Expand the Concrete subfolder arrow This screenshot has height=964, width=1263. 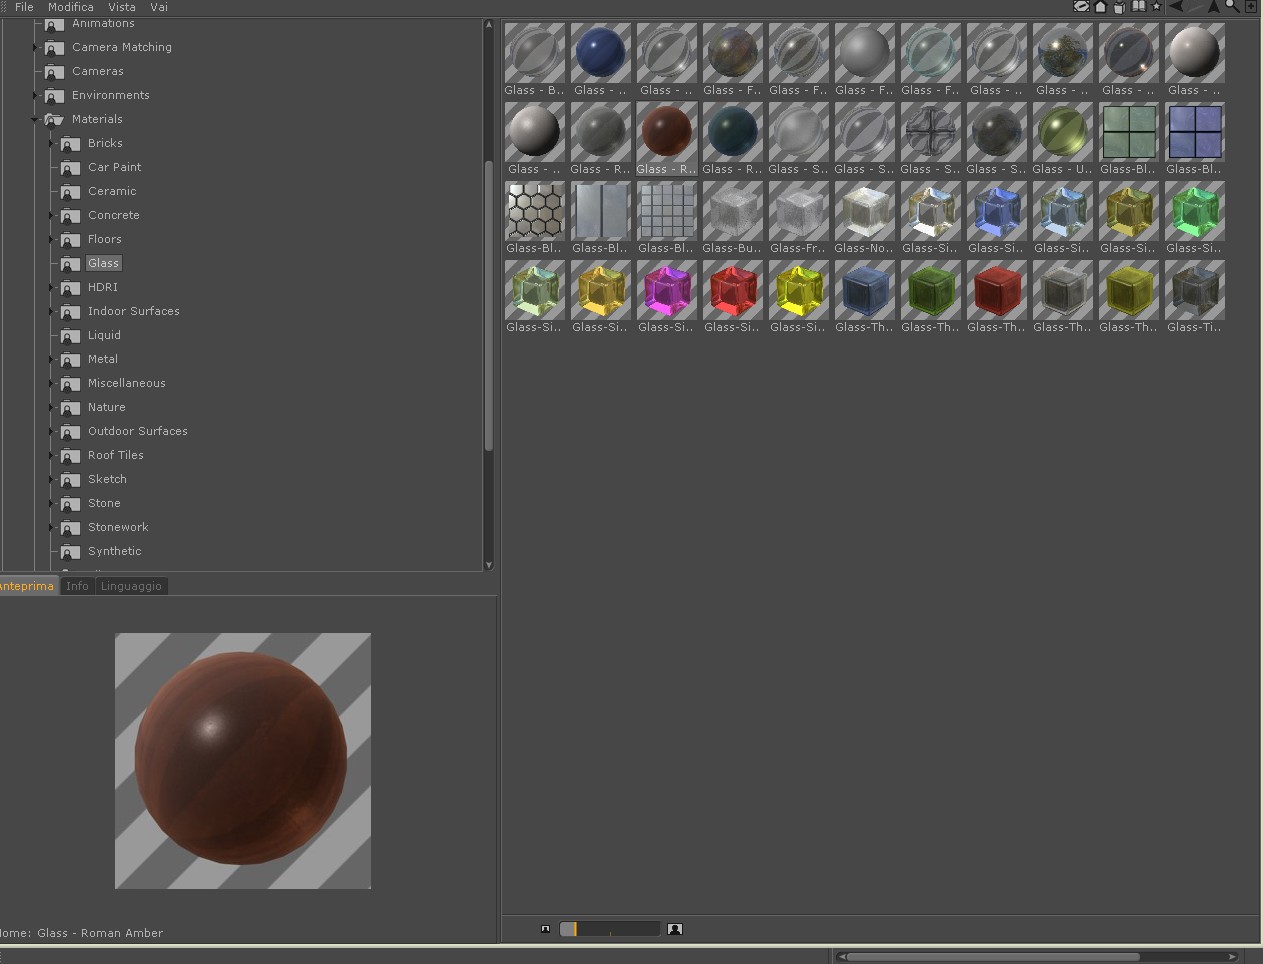coord(52,215)
